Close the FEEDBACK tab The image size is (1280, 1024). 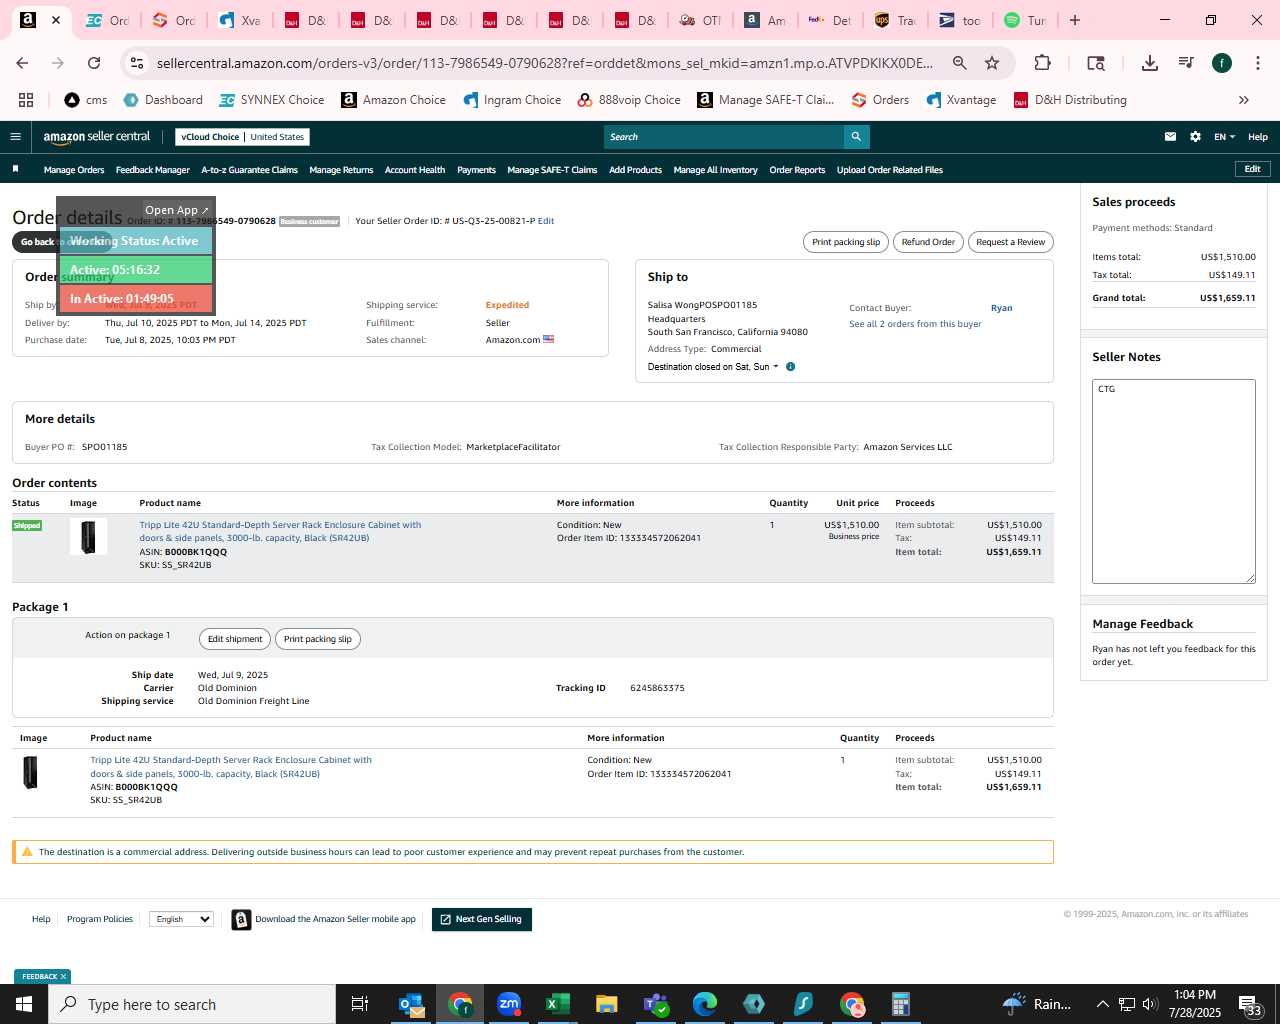click(x=63, y=977)
